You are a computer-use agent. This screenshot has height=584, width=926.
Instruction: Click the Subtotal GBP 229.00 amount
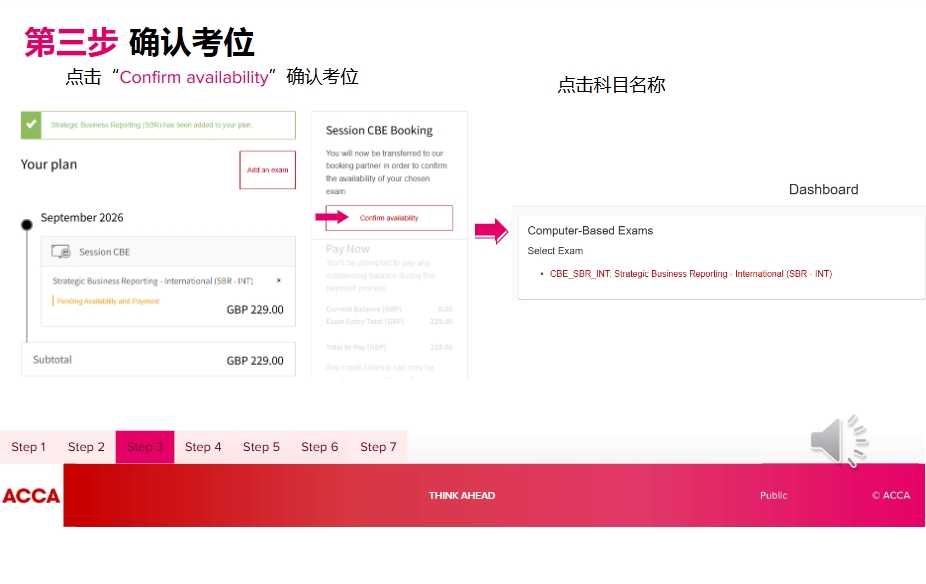point(255,361)
